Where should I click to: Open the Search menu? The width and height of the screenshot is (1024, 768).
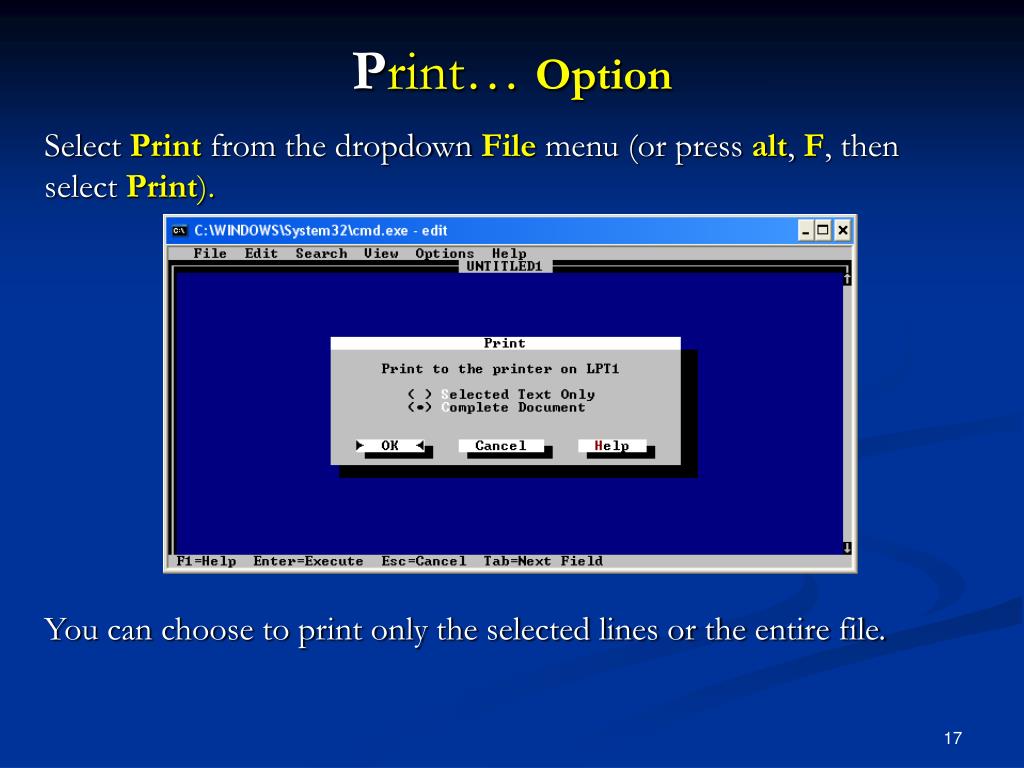[321, 253]
